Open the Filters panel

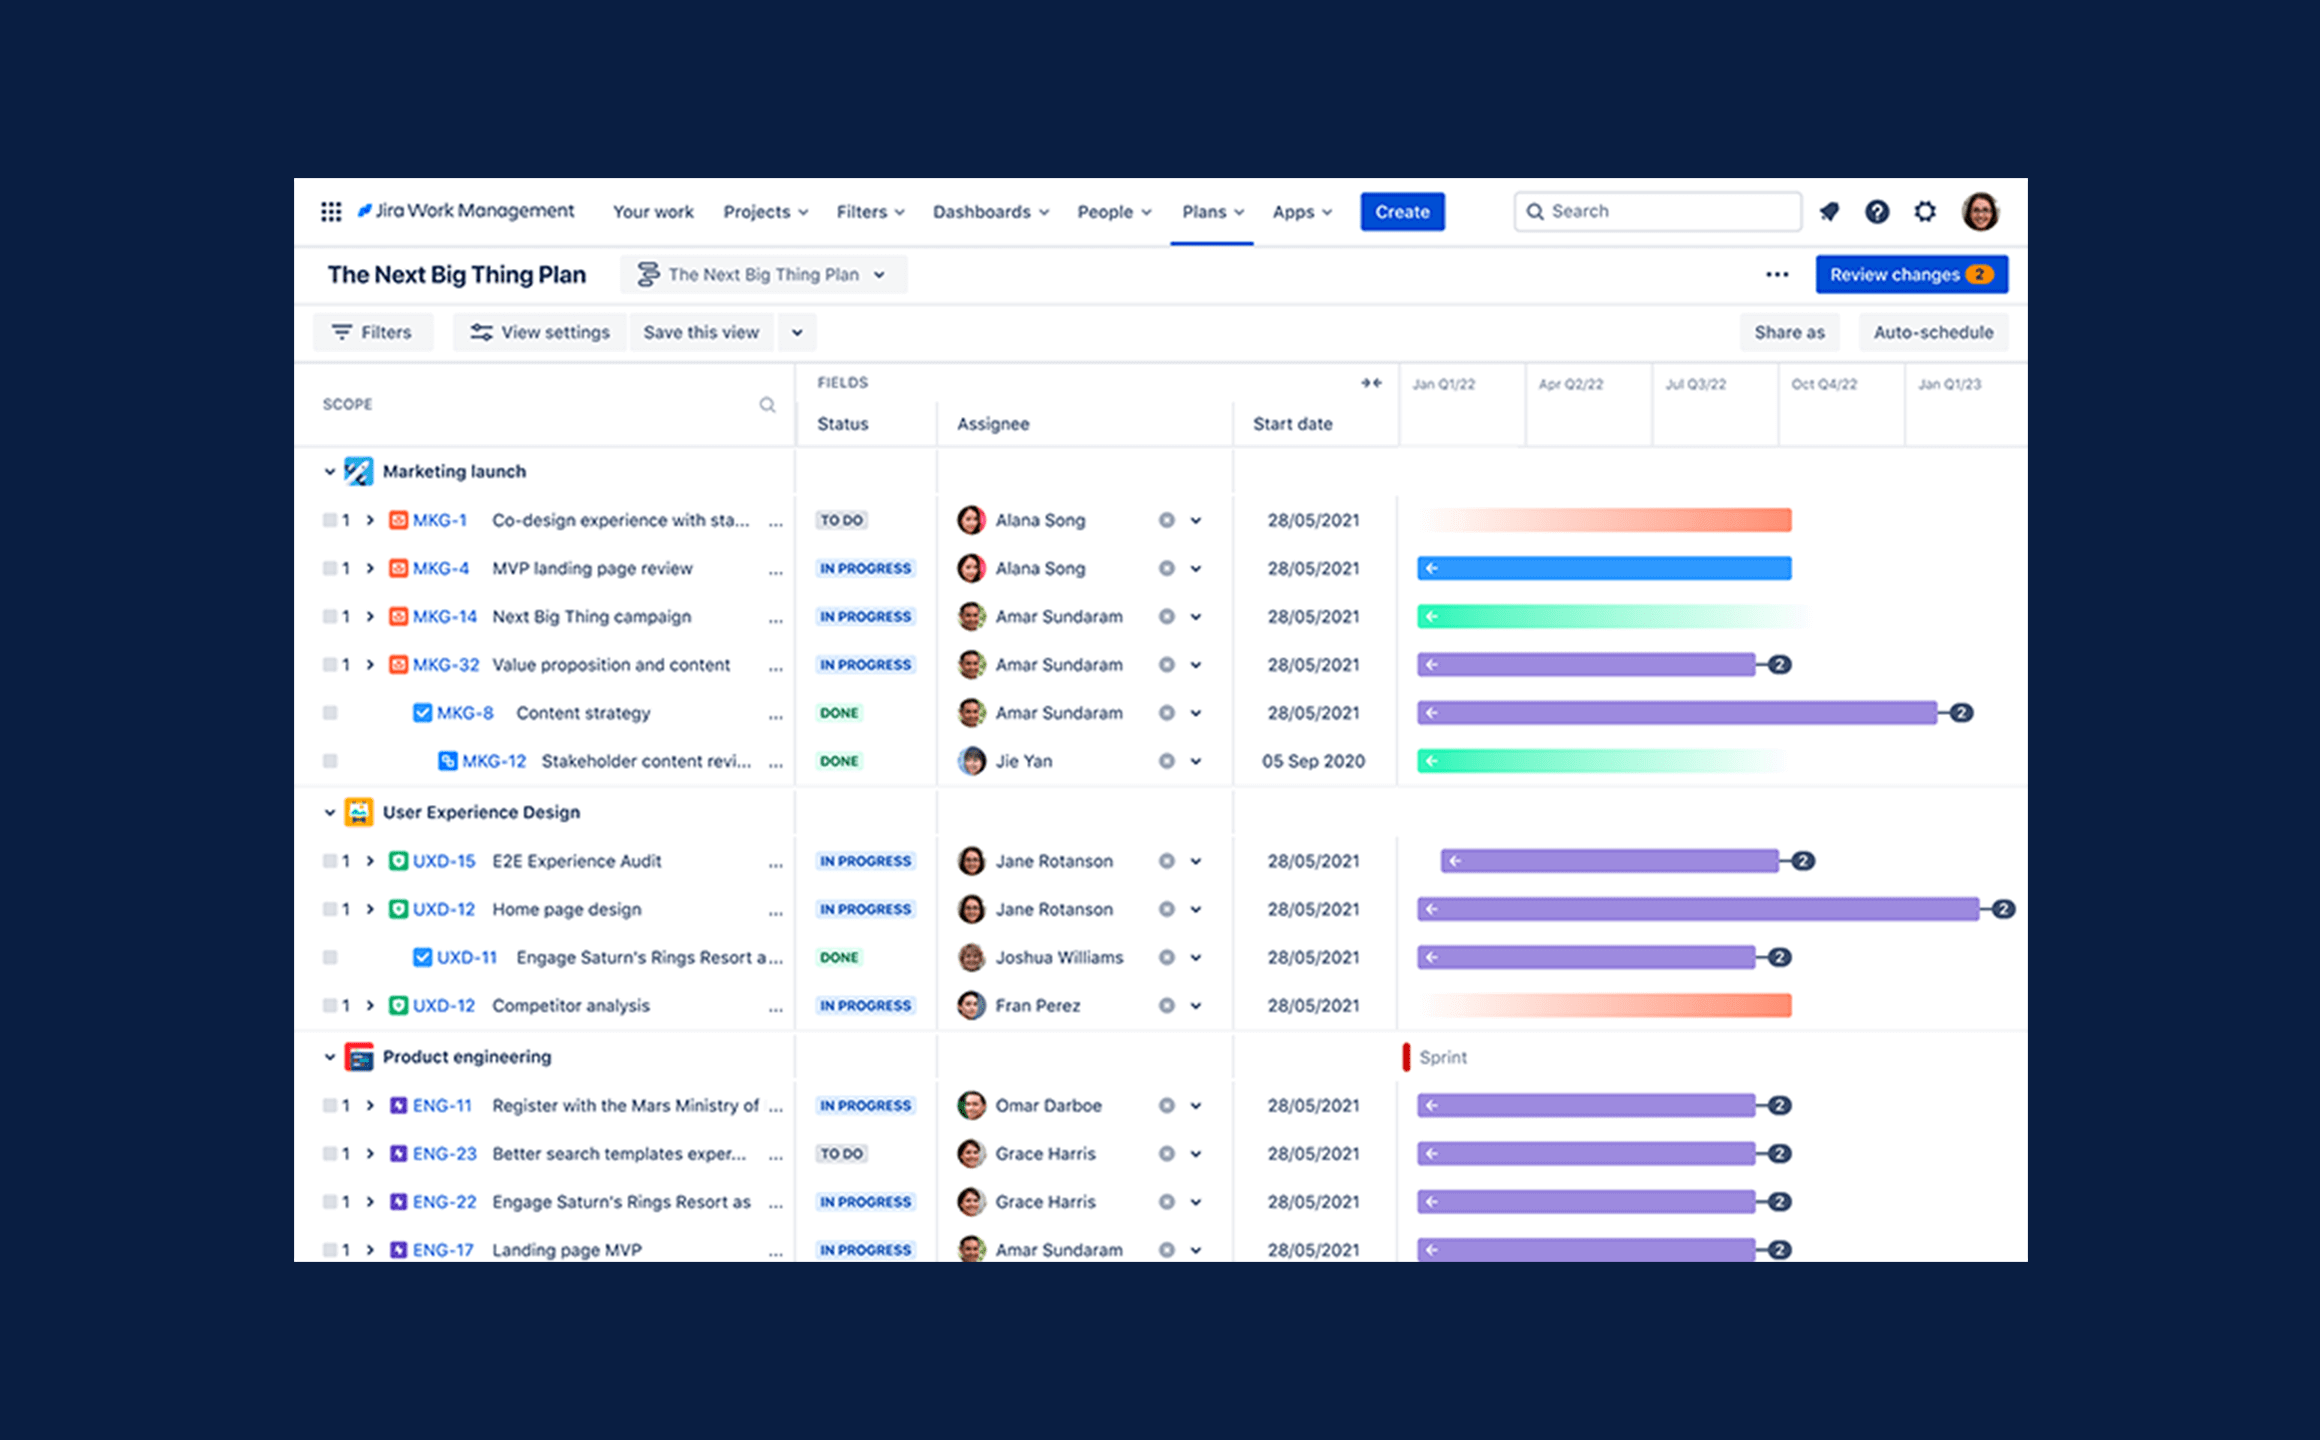coord(370,332)
